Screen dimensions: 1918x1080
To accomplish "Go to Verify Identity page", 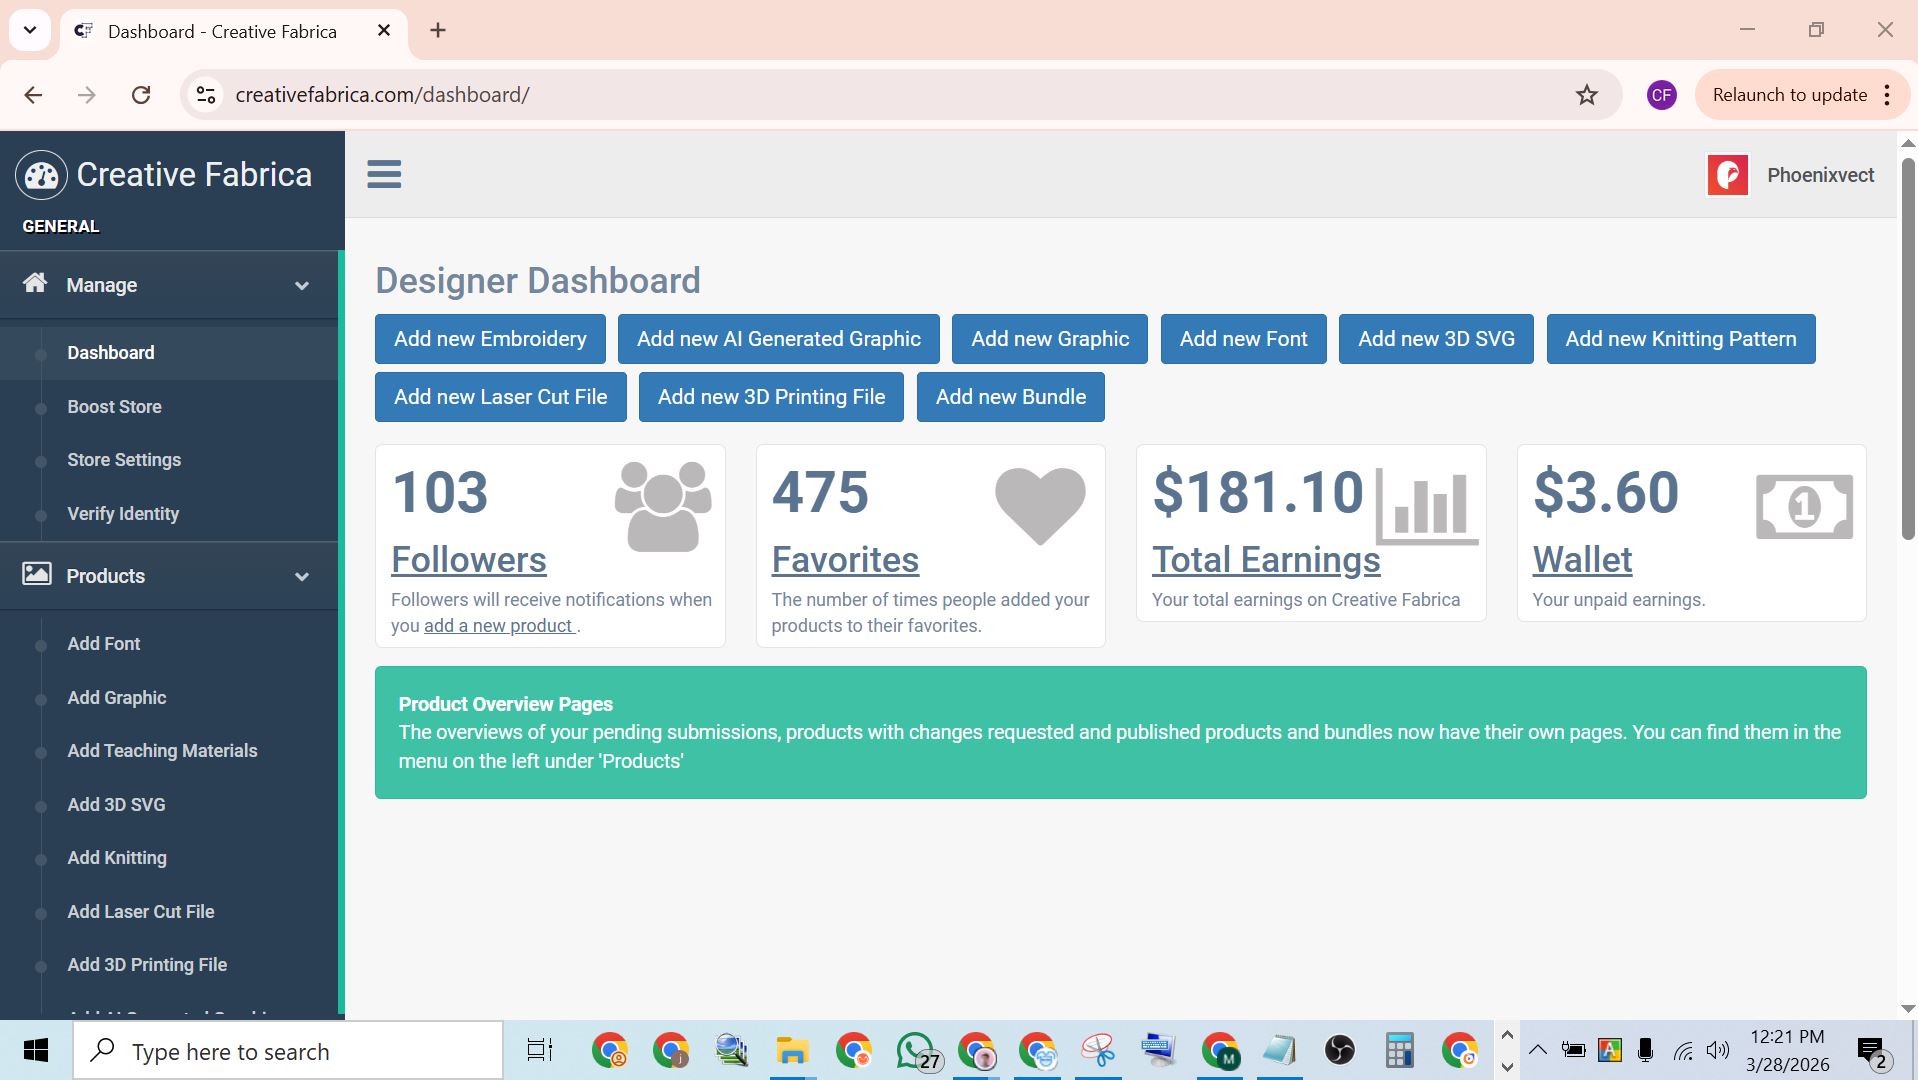I will click(123, 514).
